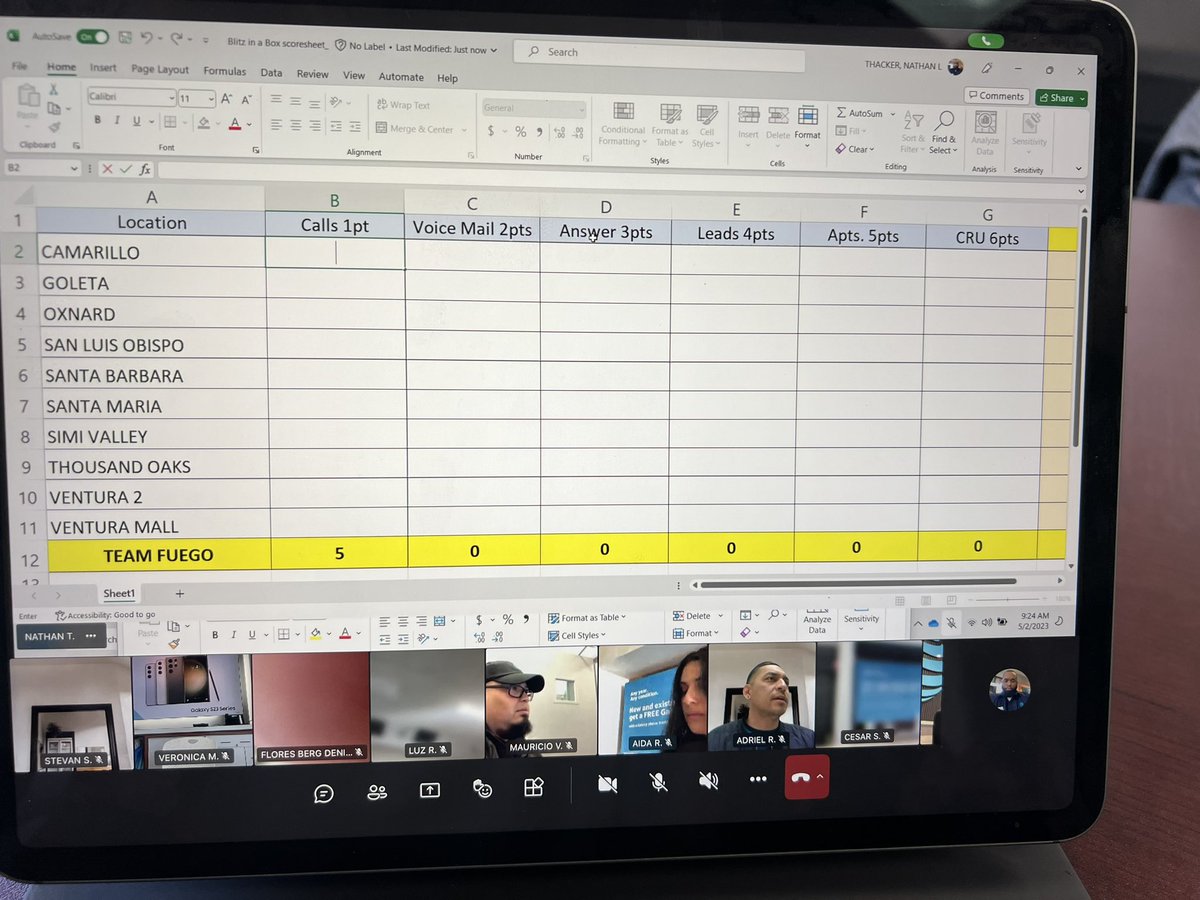Center align text horizontally
Screen dimensions: 1200x900
pos(294,125)
